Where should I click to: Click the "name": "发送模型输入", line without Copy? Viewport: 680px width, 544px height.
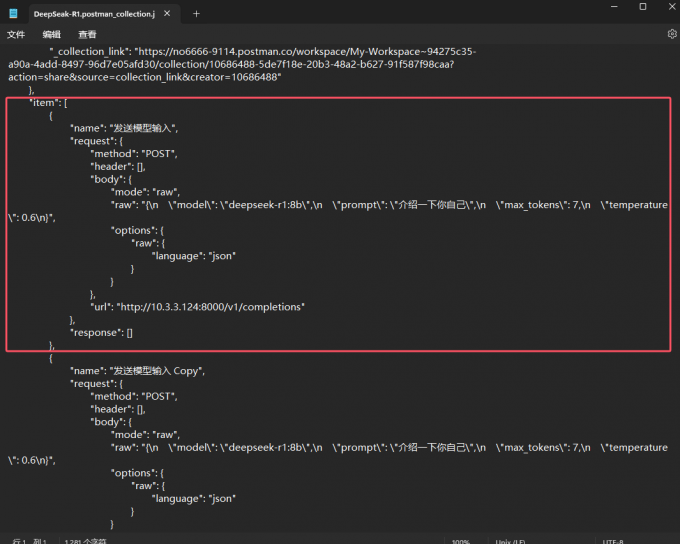coord(124,128)
